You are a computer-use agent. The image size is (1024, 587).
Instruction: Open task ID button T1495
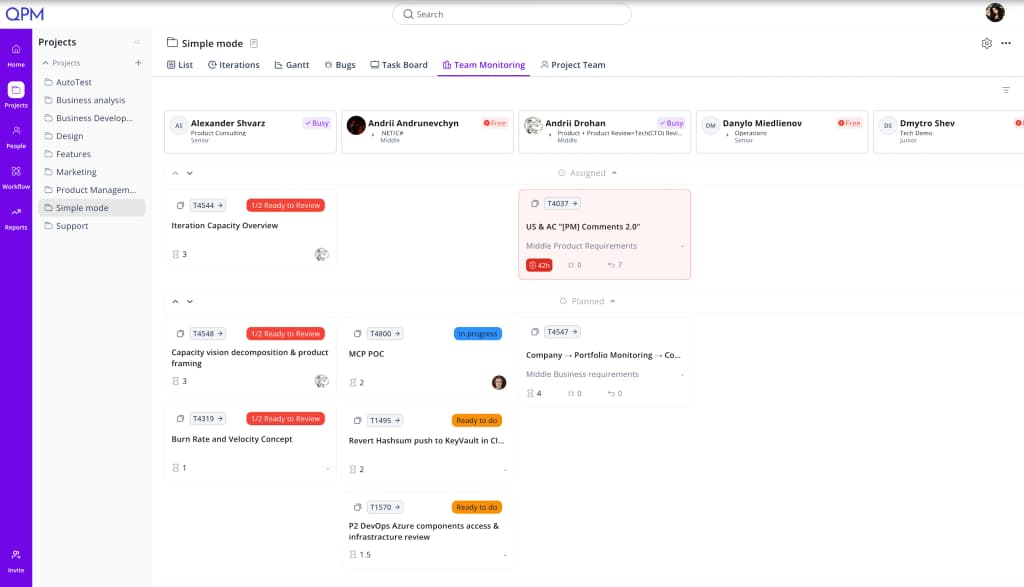coord(385,420)
